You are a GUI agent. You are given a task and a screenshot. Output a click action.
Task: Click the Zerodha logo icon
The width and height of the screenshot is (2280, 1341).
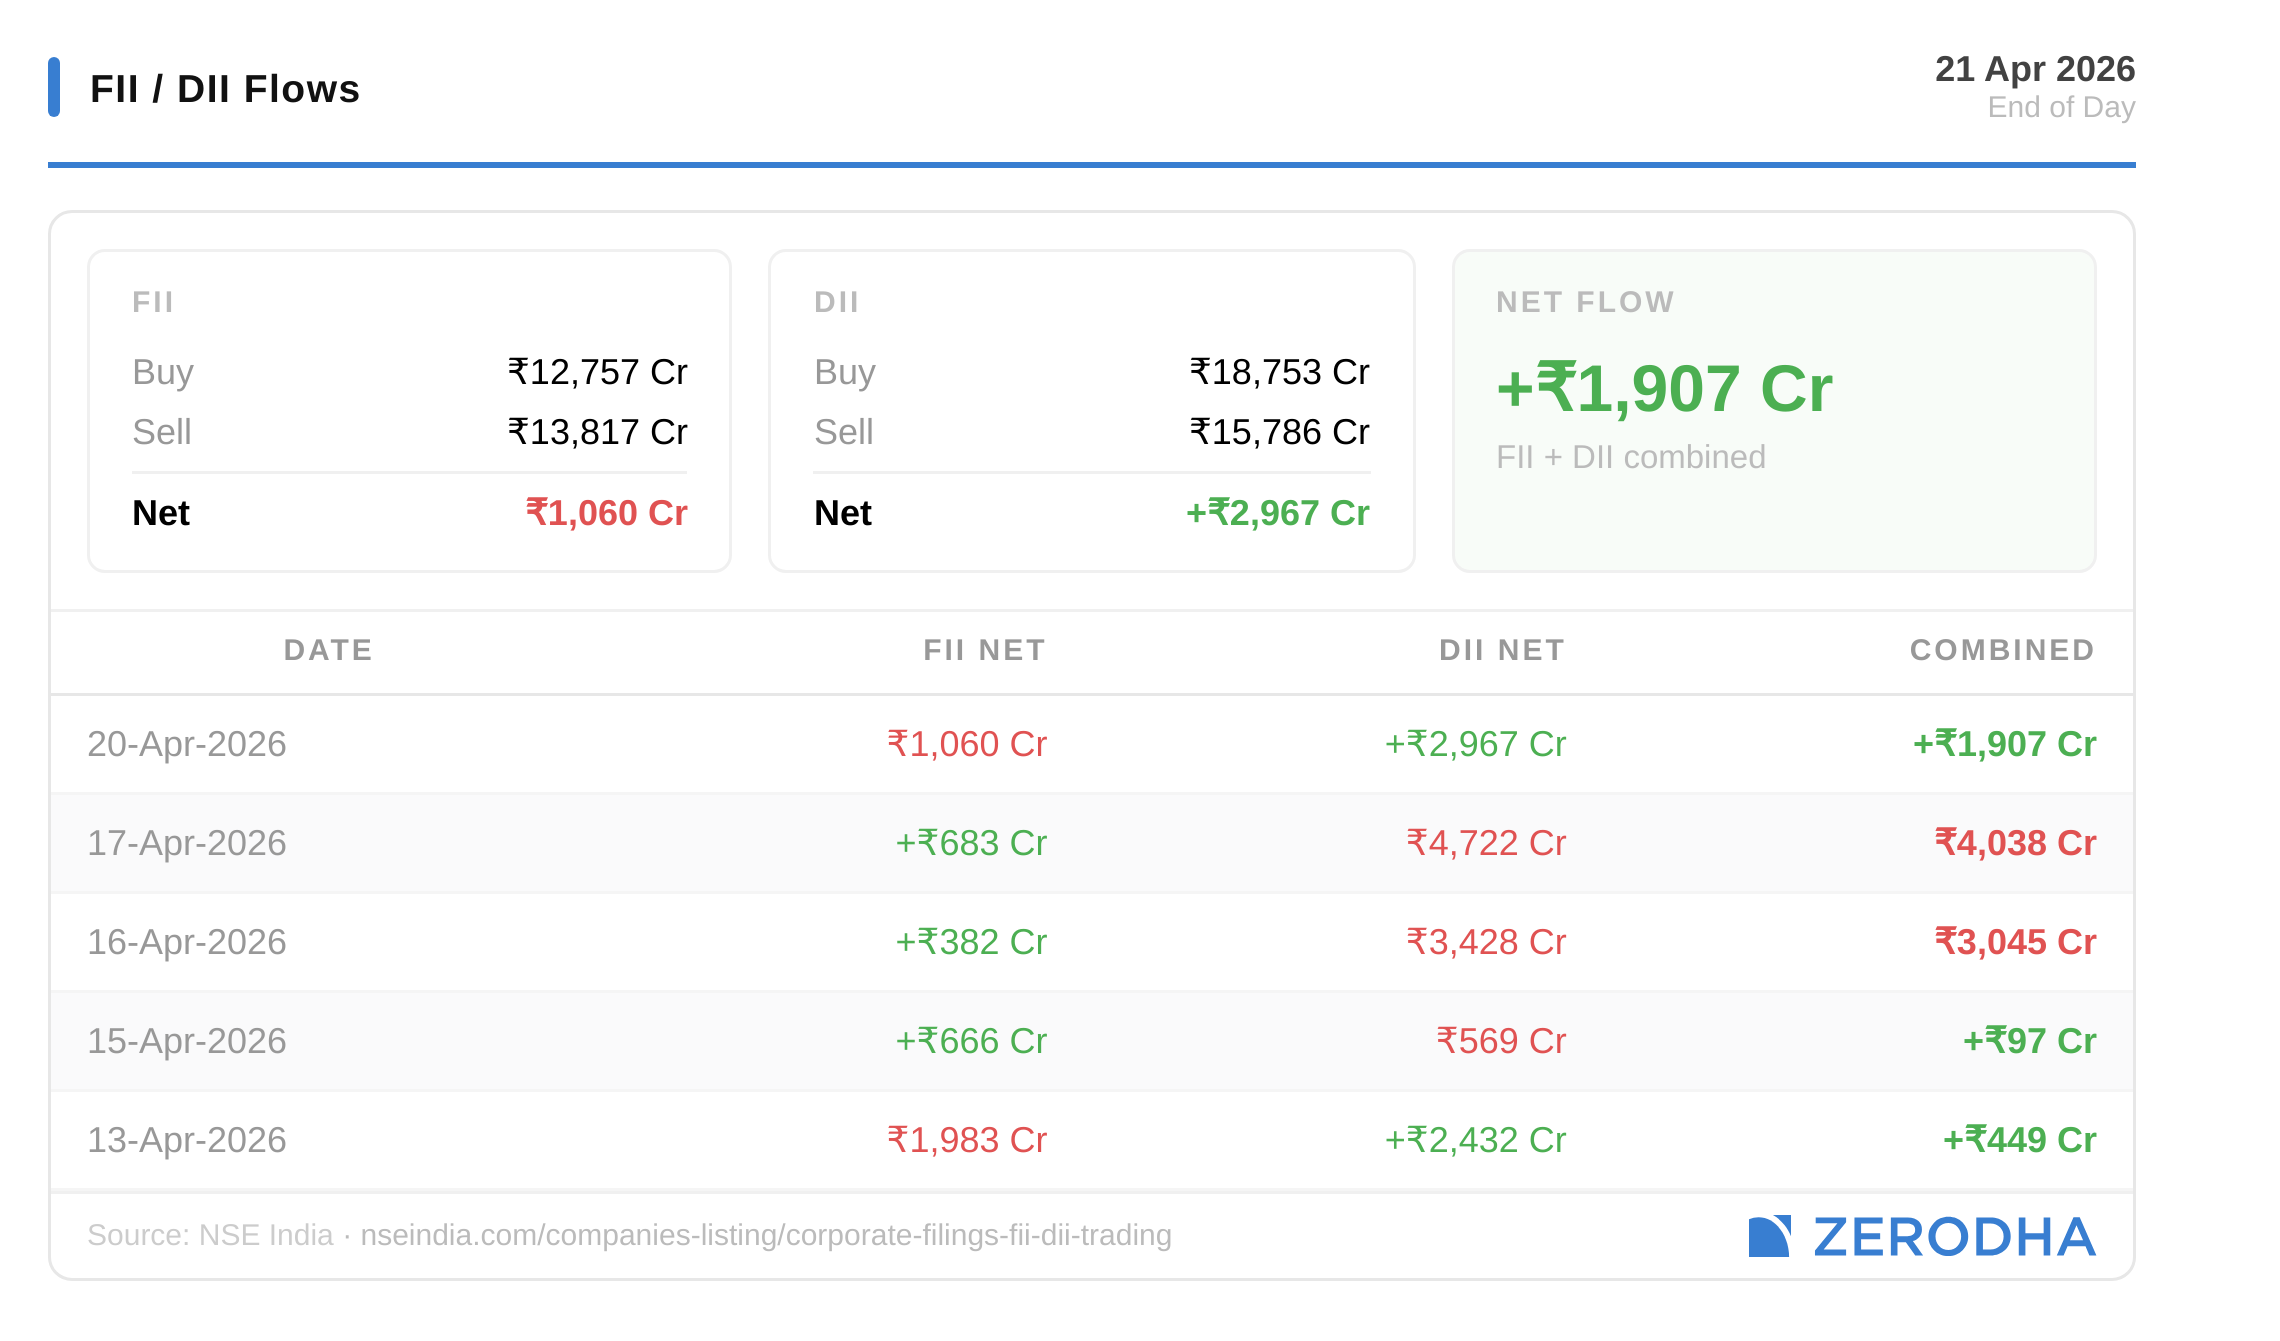pos(1768,1237)
